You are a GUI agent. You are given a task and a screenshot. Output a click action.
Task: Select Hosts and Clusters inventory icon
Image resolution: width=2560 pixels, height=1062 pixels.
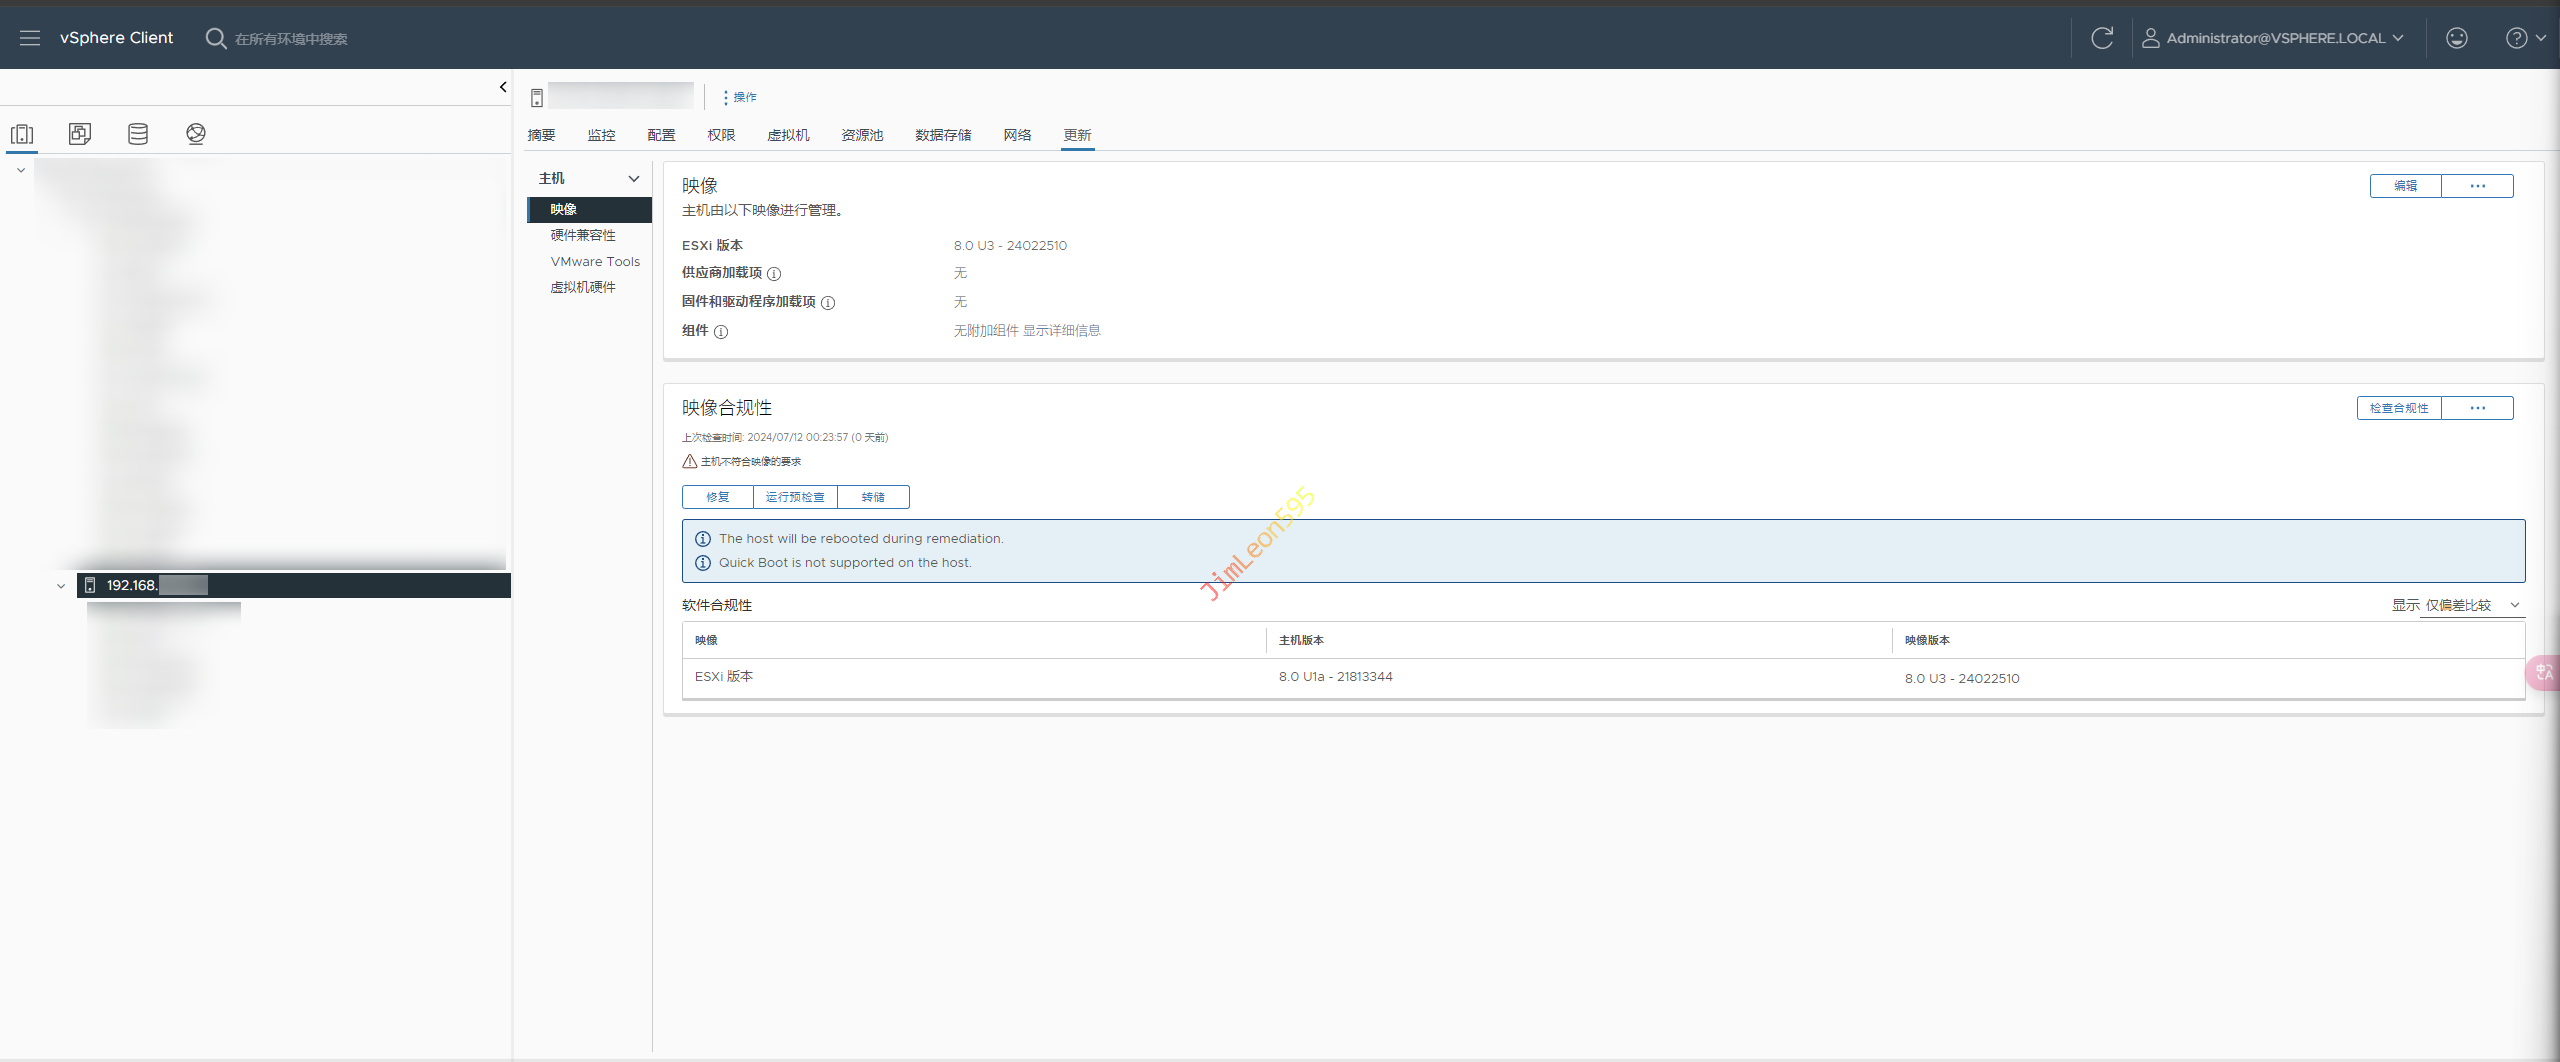[x=22, y=134]
